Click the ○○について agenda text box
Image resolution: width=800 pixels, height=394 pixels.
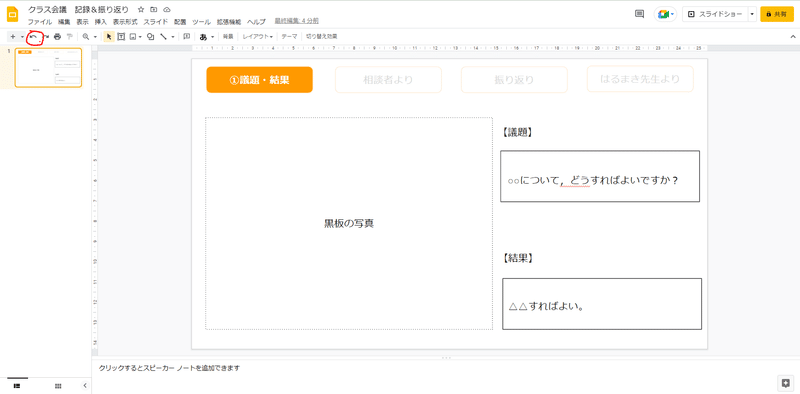coord(600,176)
